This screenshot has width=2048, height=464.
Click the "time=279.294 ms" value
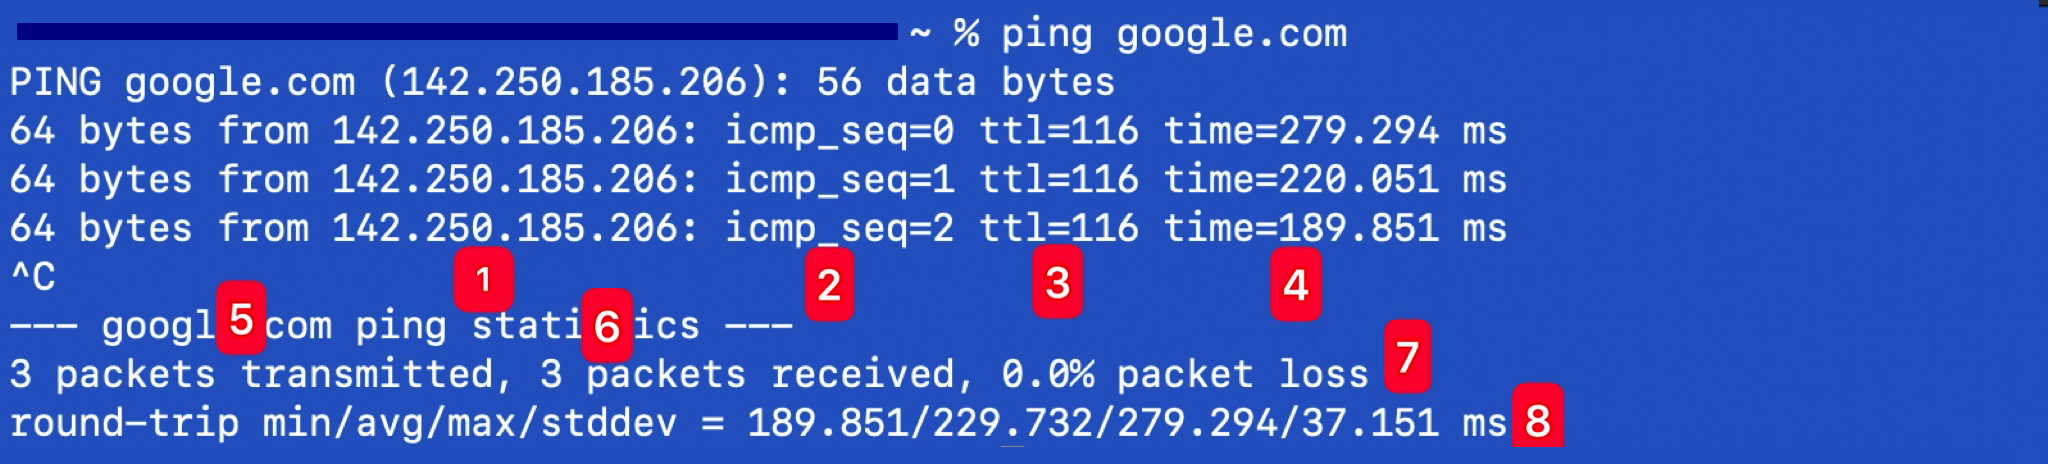(x=1335, y=131)
